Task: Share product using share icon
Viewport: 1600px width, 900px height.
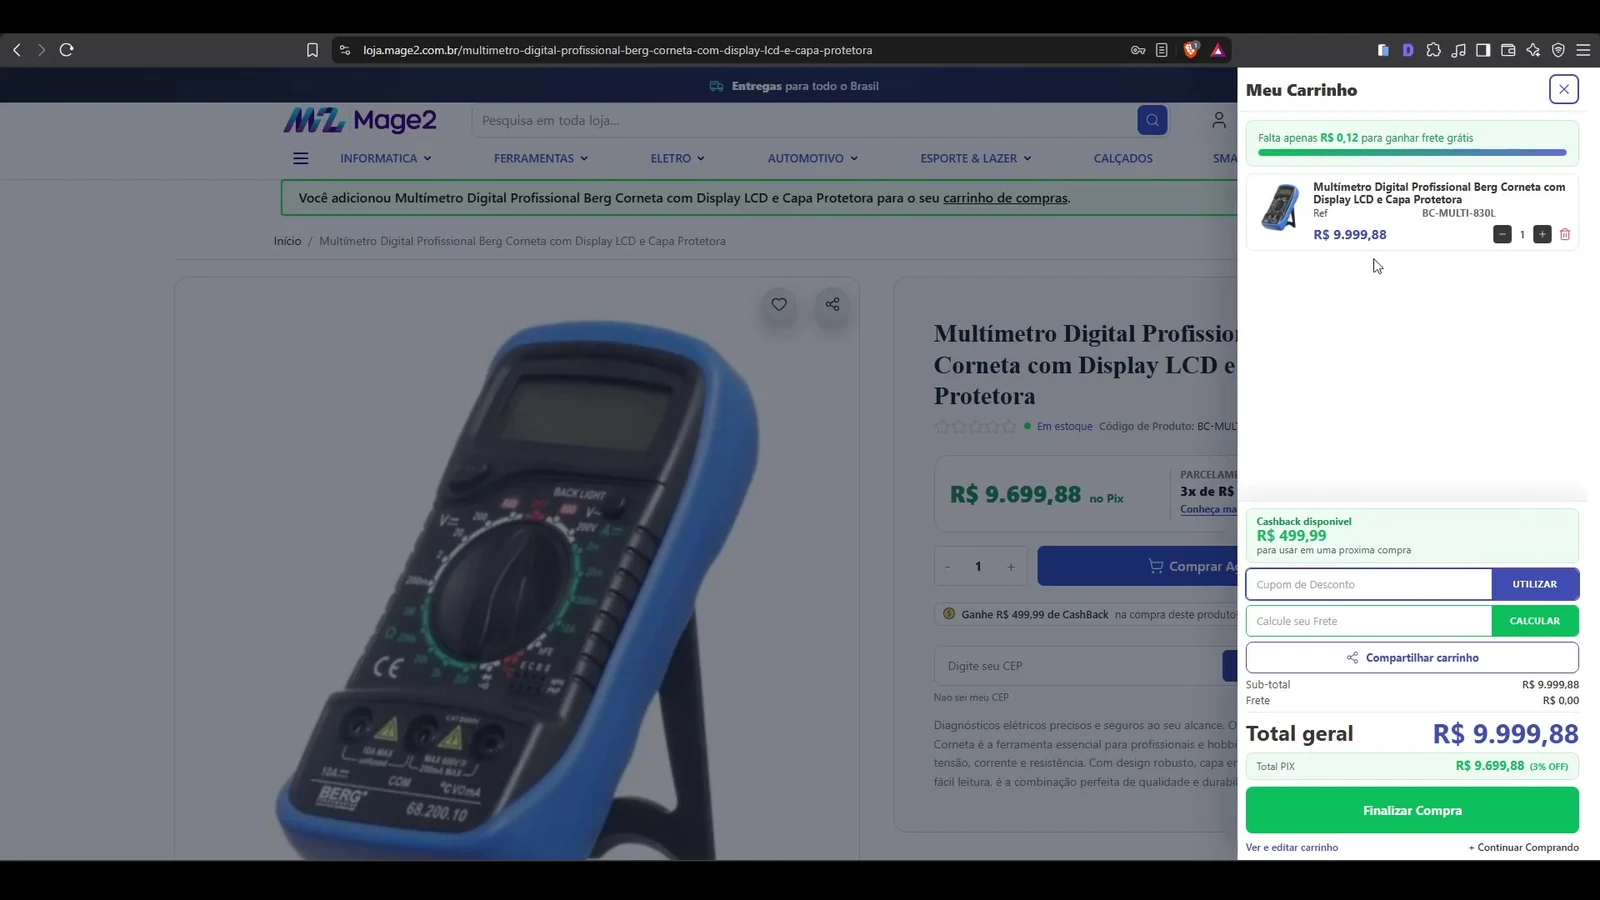Action: click(832, 305)
